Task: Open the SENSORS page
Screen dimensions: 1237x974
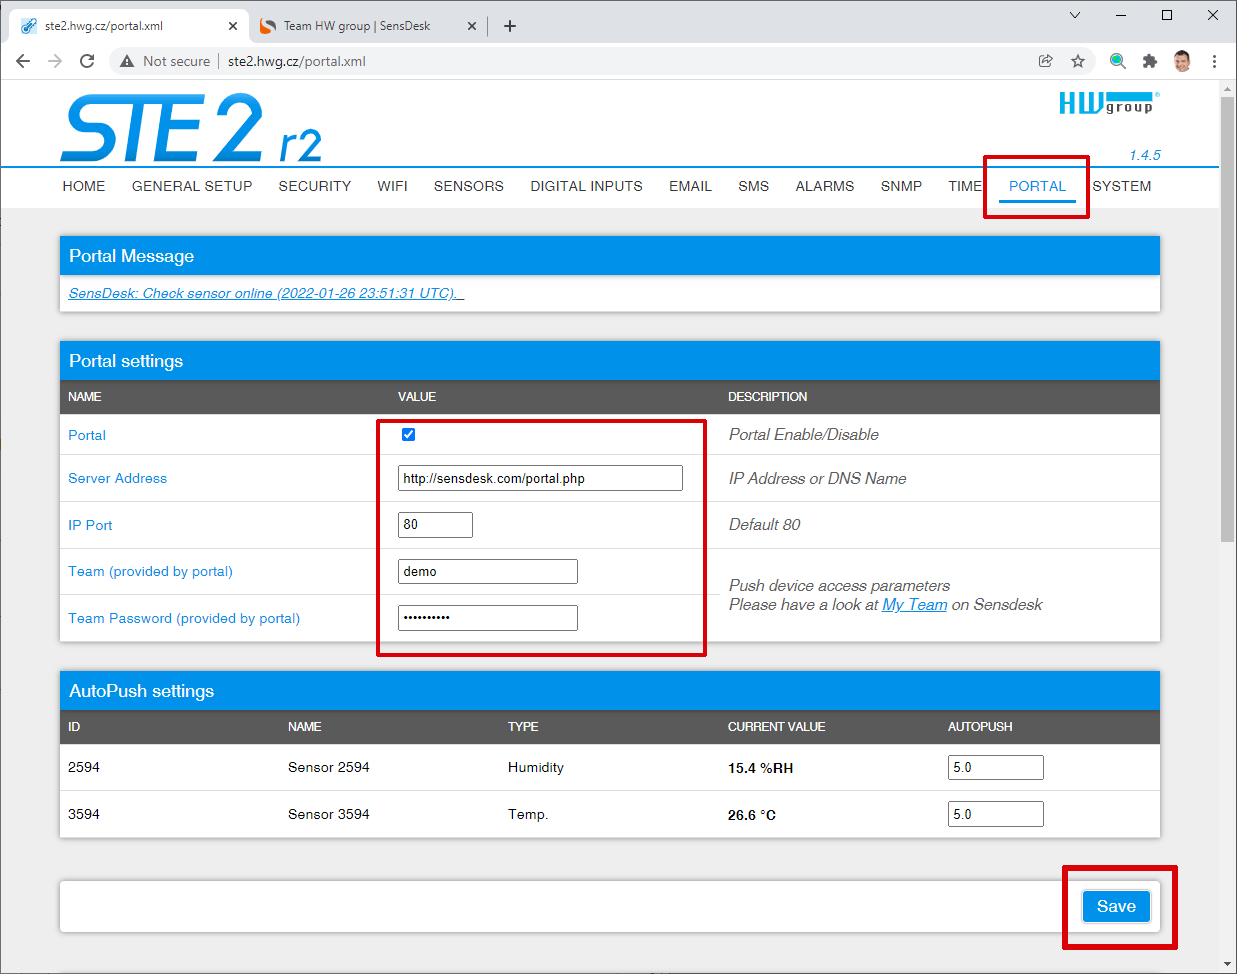Action: click(x=469, y=186)
